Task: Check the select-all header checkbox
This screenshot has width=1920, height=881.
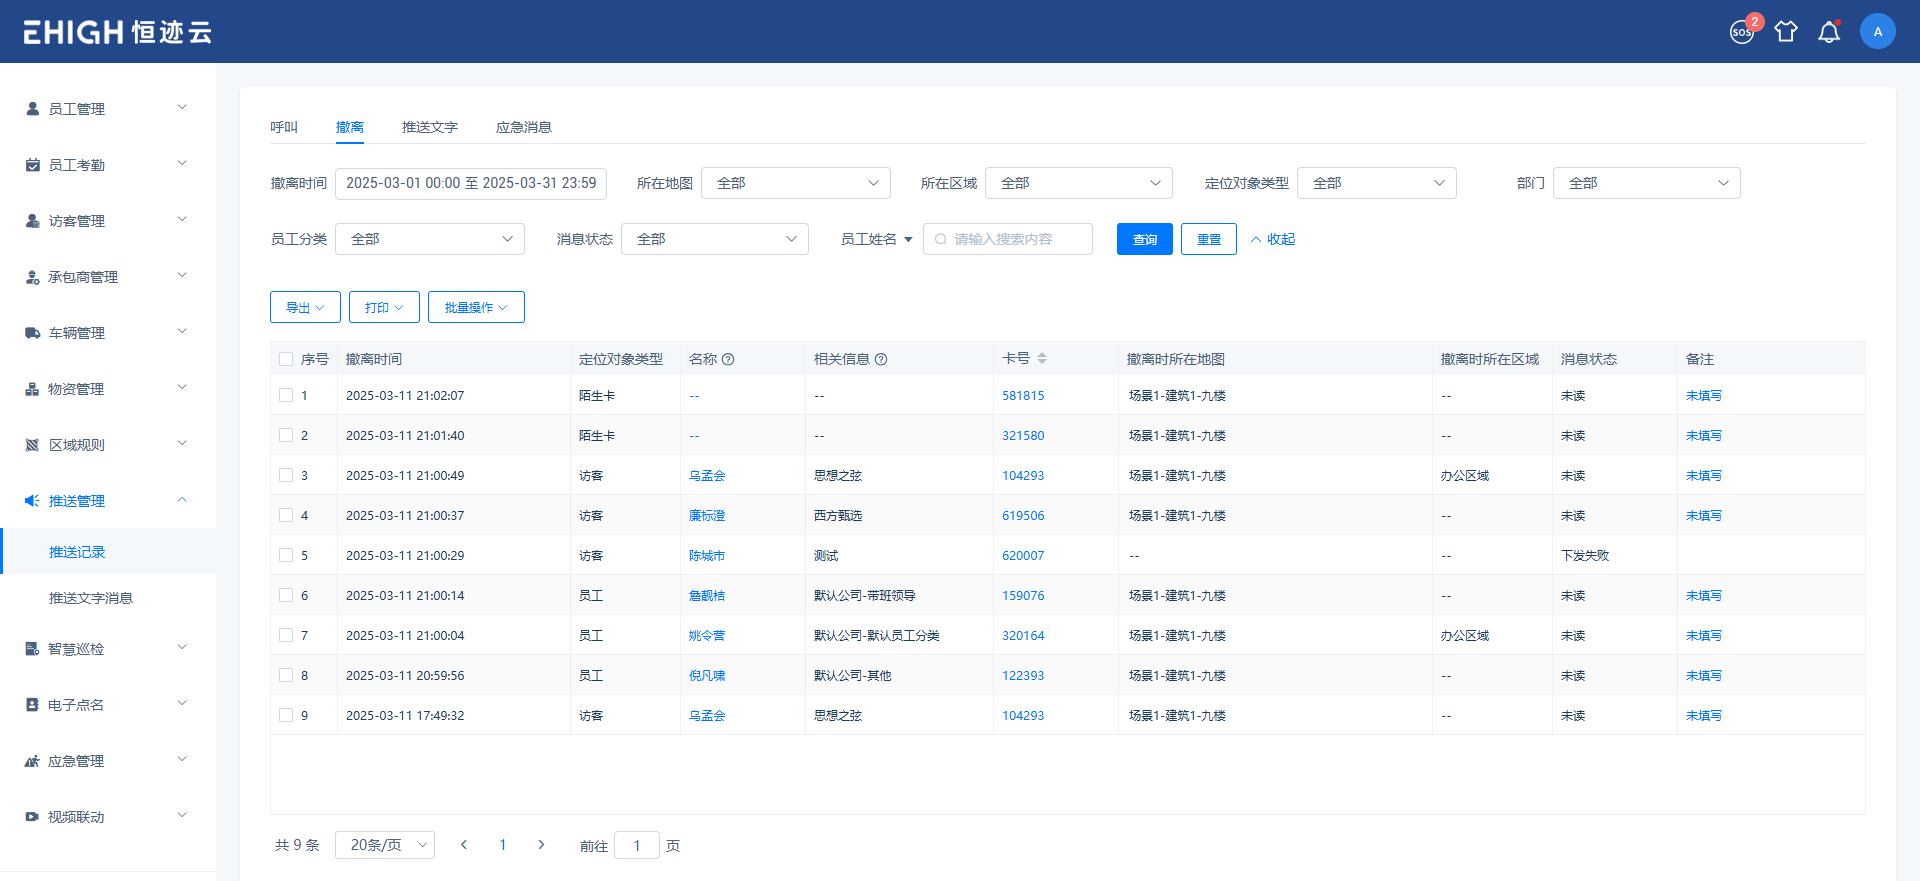Action: coord(286,360)
